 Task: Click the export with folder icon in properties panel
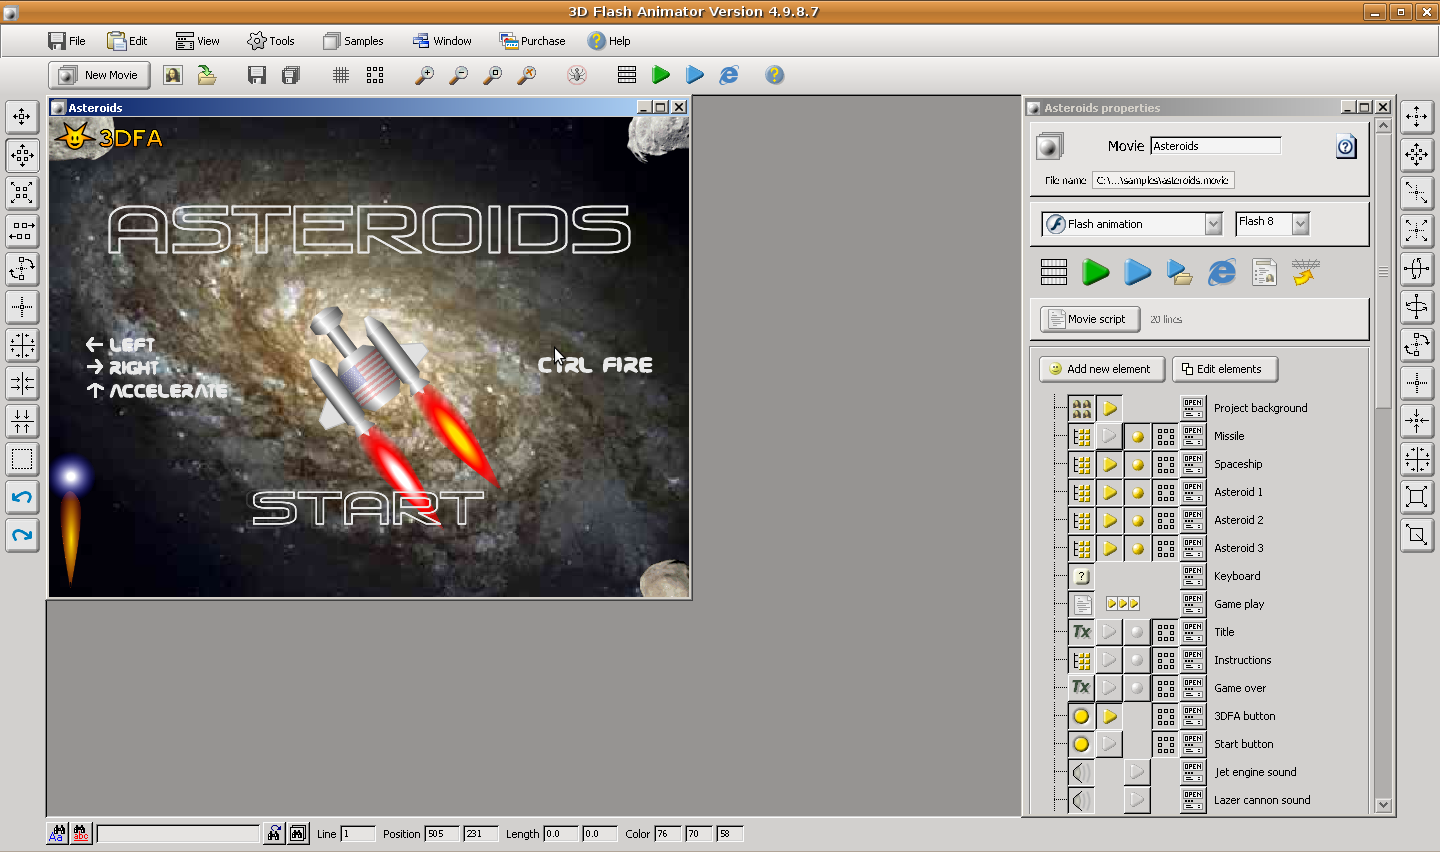(1179, 272)
